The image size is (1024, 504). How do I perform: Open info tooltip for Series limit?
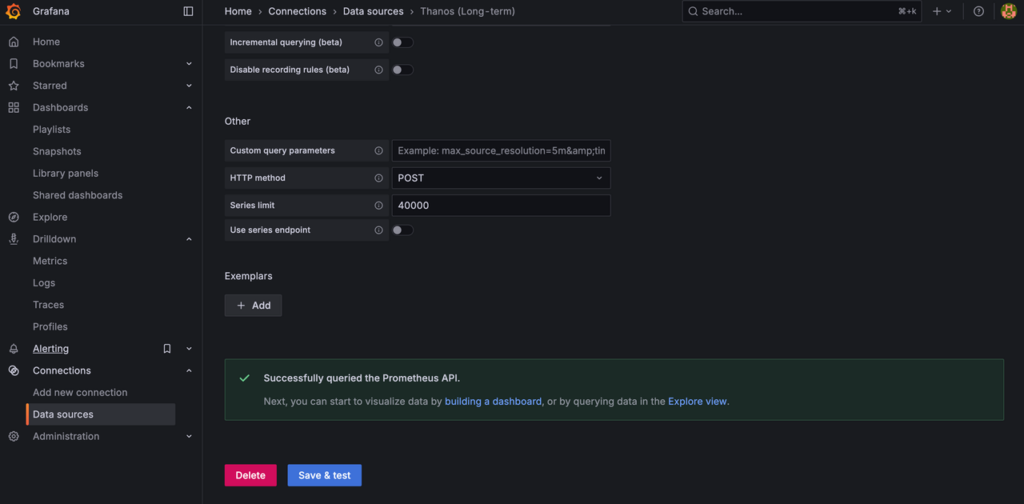click(x=378, y=206)
